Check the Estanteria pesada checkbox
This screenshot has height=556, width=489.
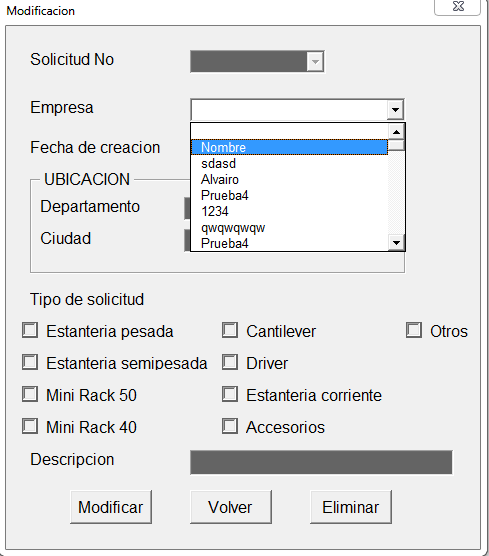point(30,330)
